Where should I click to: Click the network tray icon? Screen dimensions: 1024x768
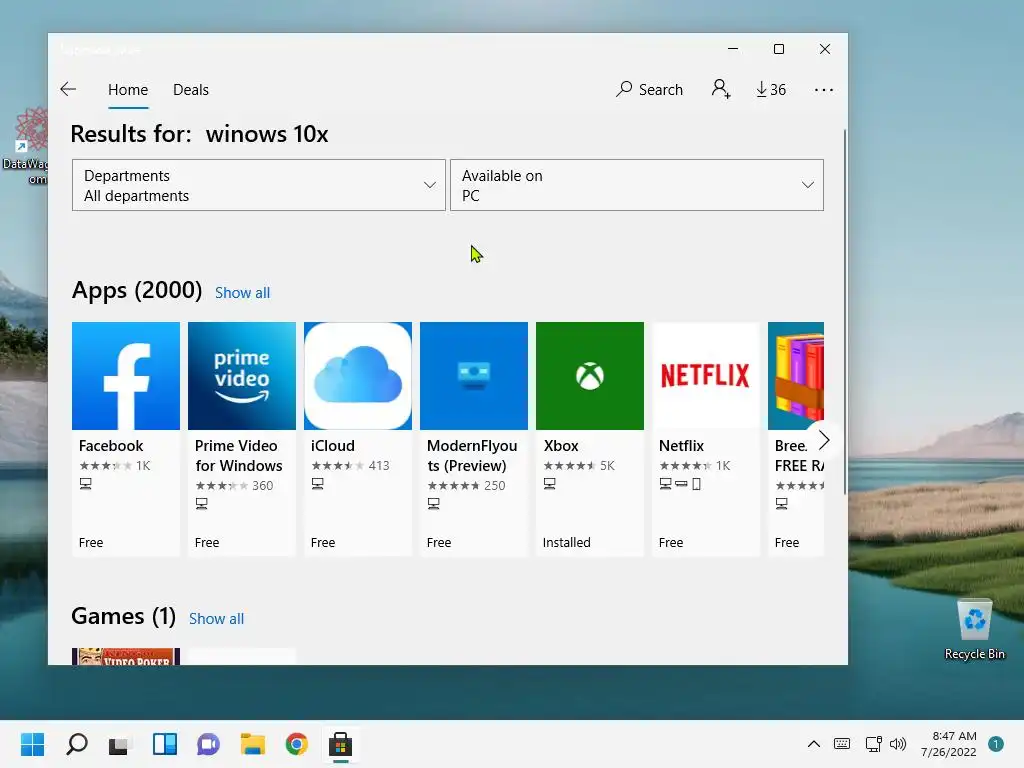(x=873, y=744)
